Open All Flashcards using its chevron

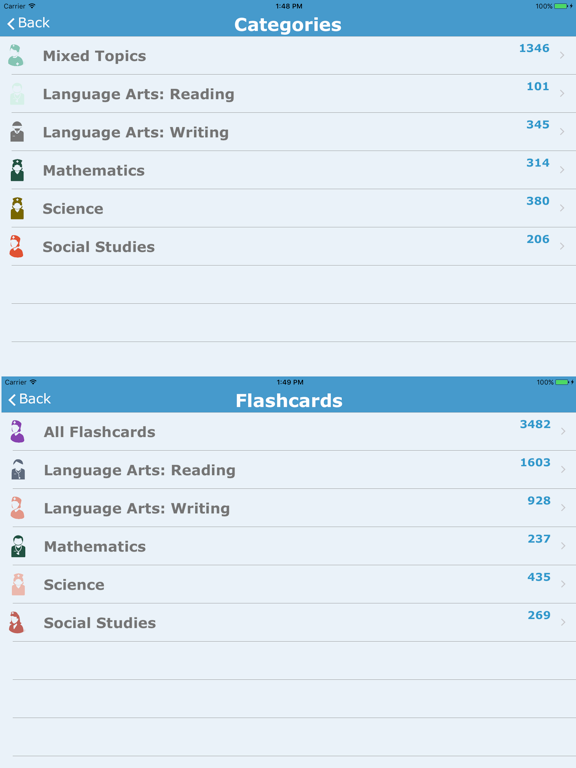pyautogui.click(x=563, y=432)
